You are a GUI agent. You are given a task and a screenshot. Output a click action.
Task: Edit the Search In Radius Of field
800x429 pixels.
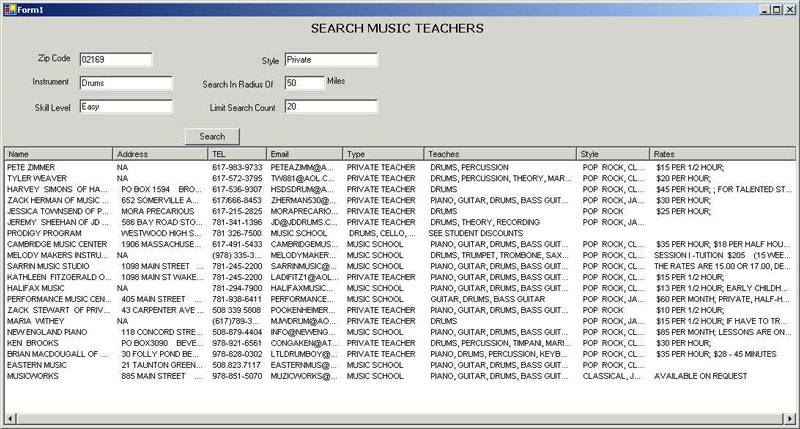click(304, 83)
